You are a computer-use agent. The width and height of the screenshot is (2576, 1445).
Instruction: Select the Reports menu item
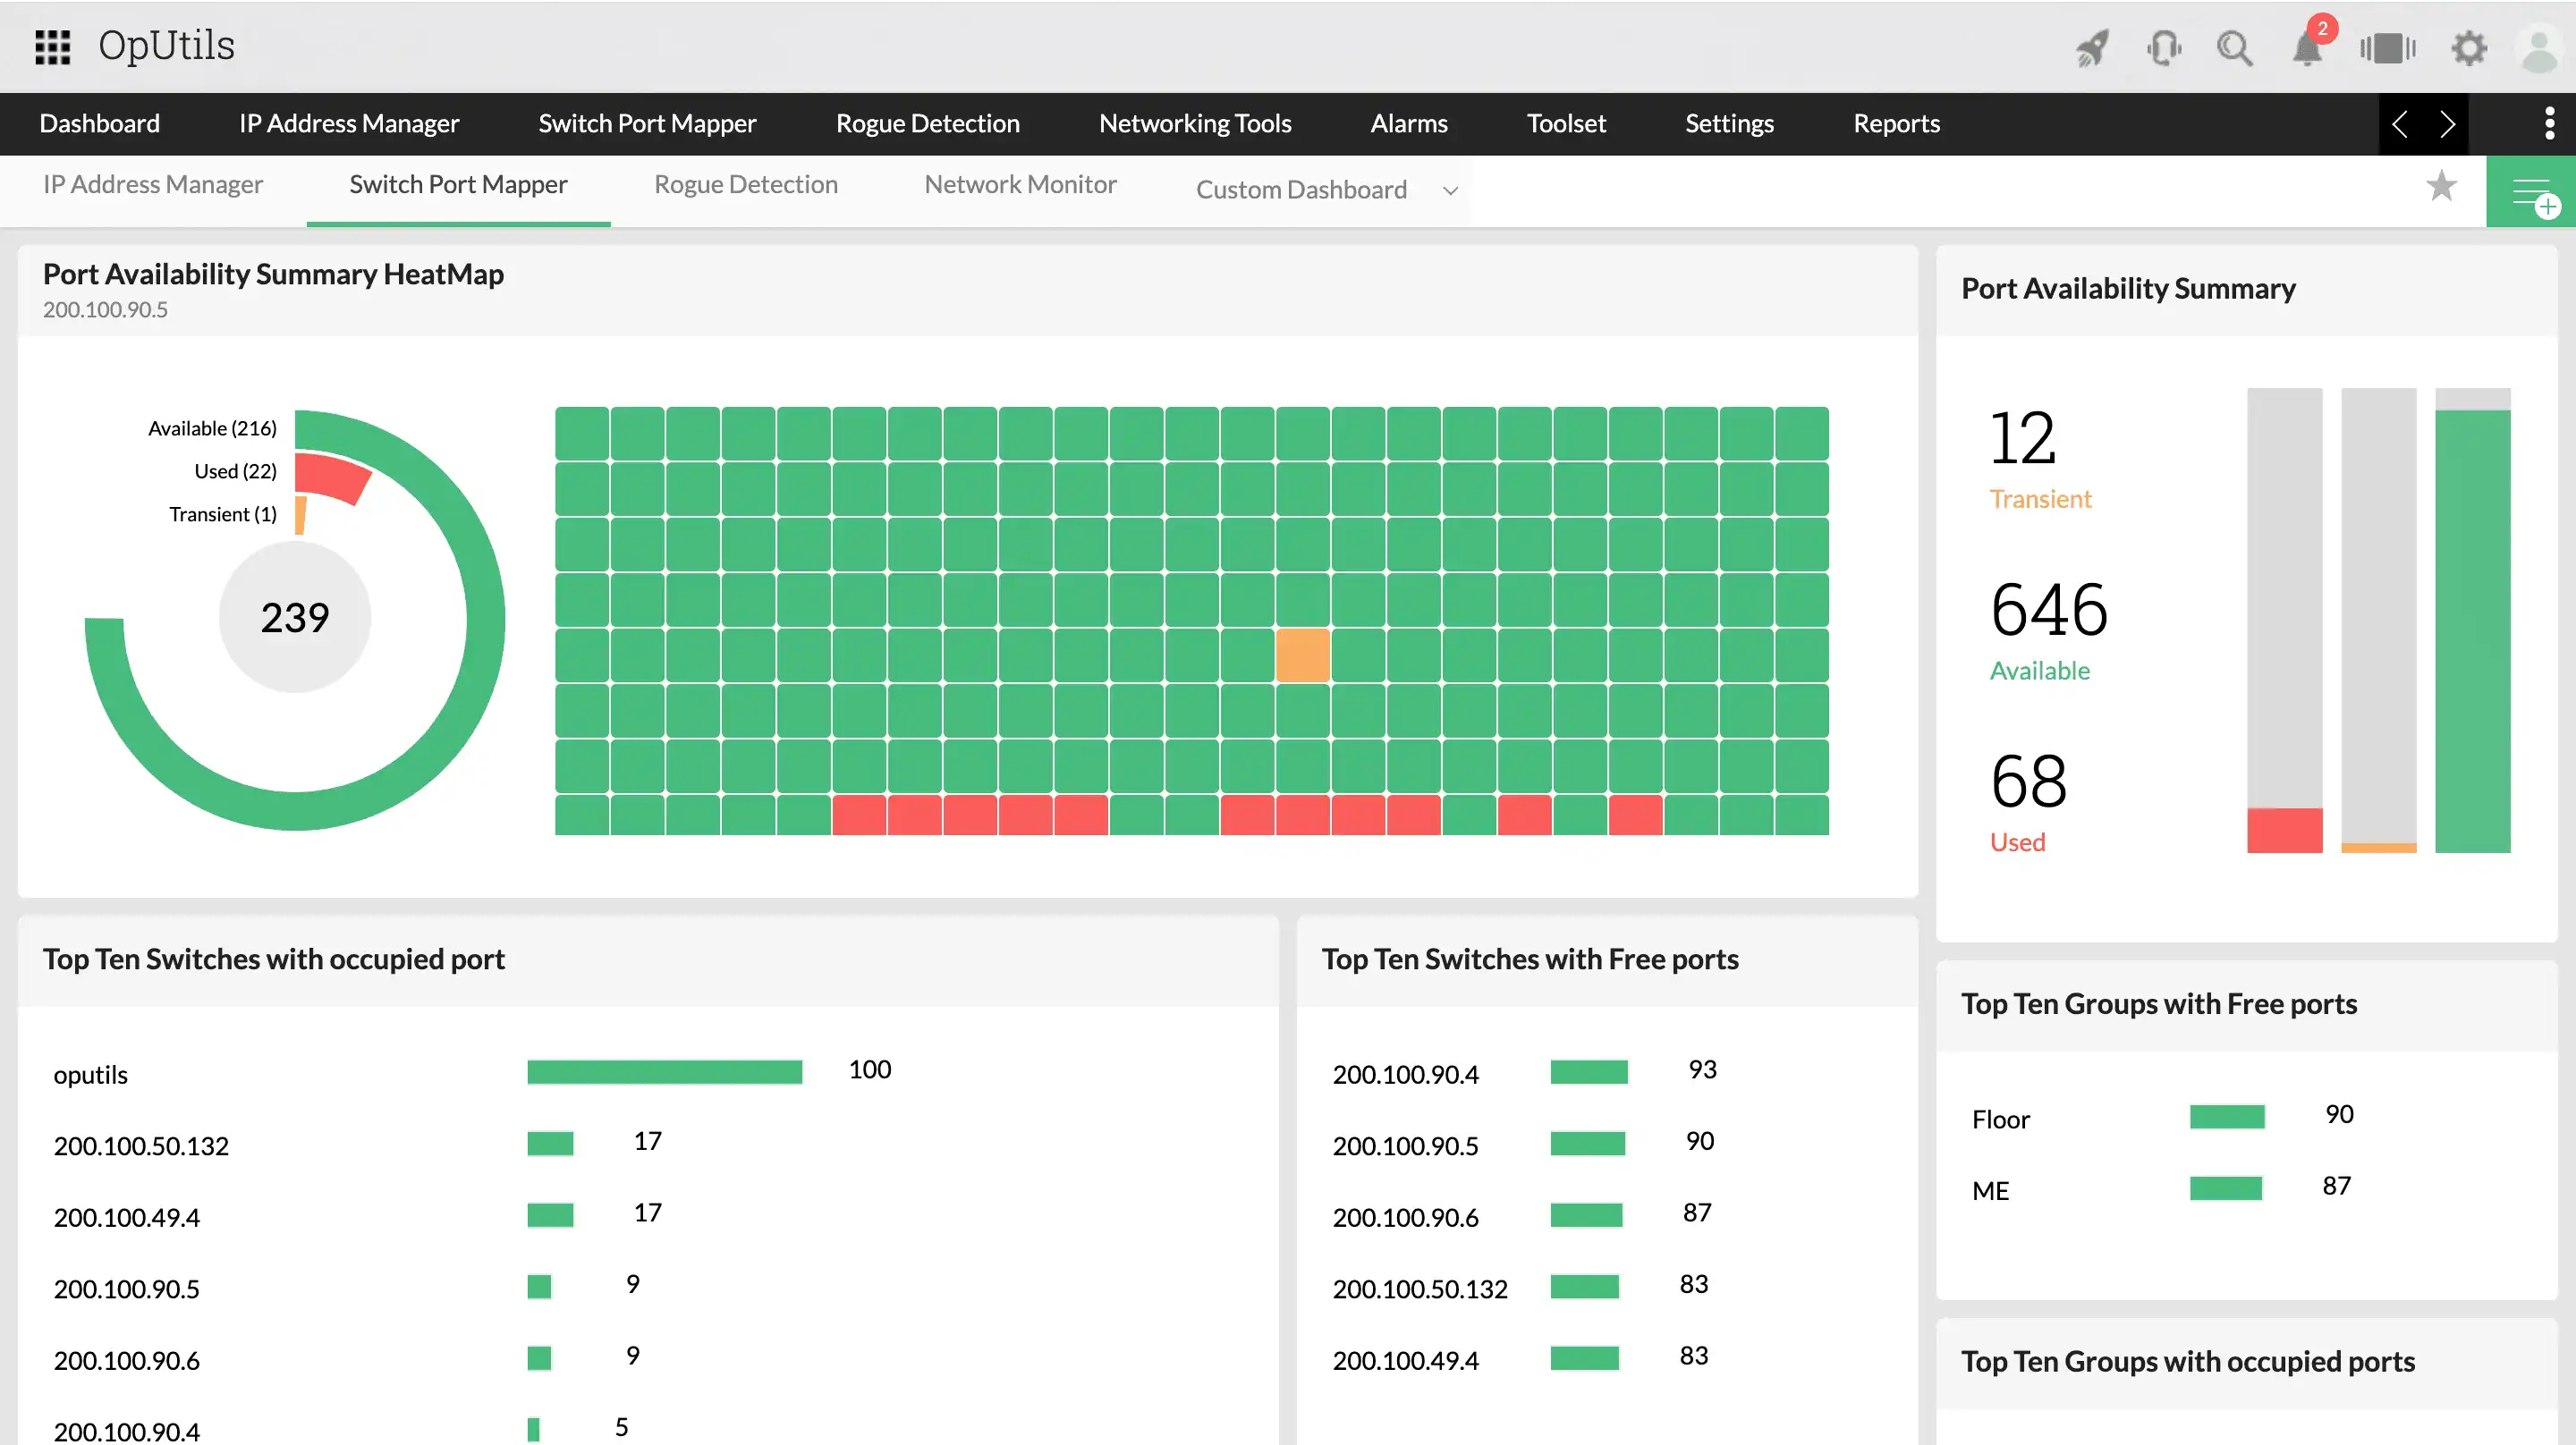coord(1896,123)
